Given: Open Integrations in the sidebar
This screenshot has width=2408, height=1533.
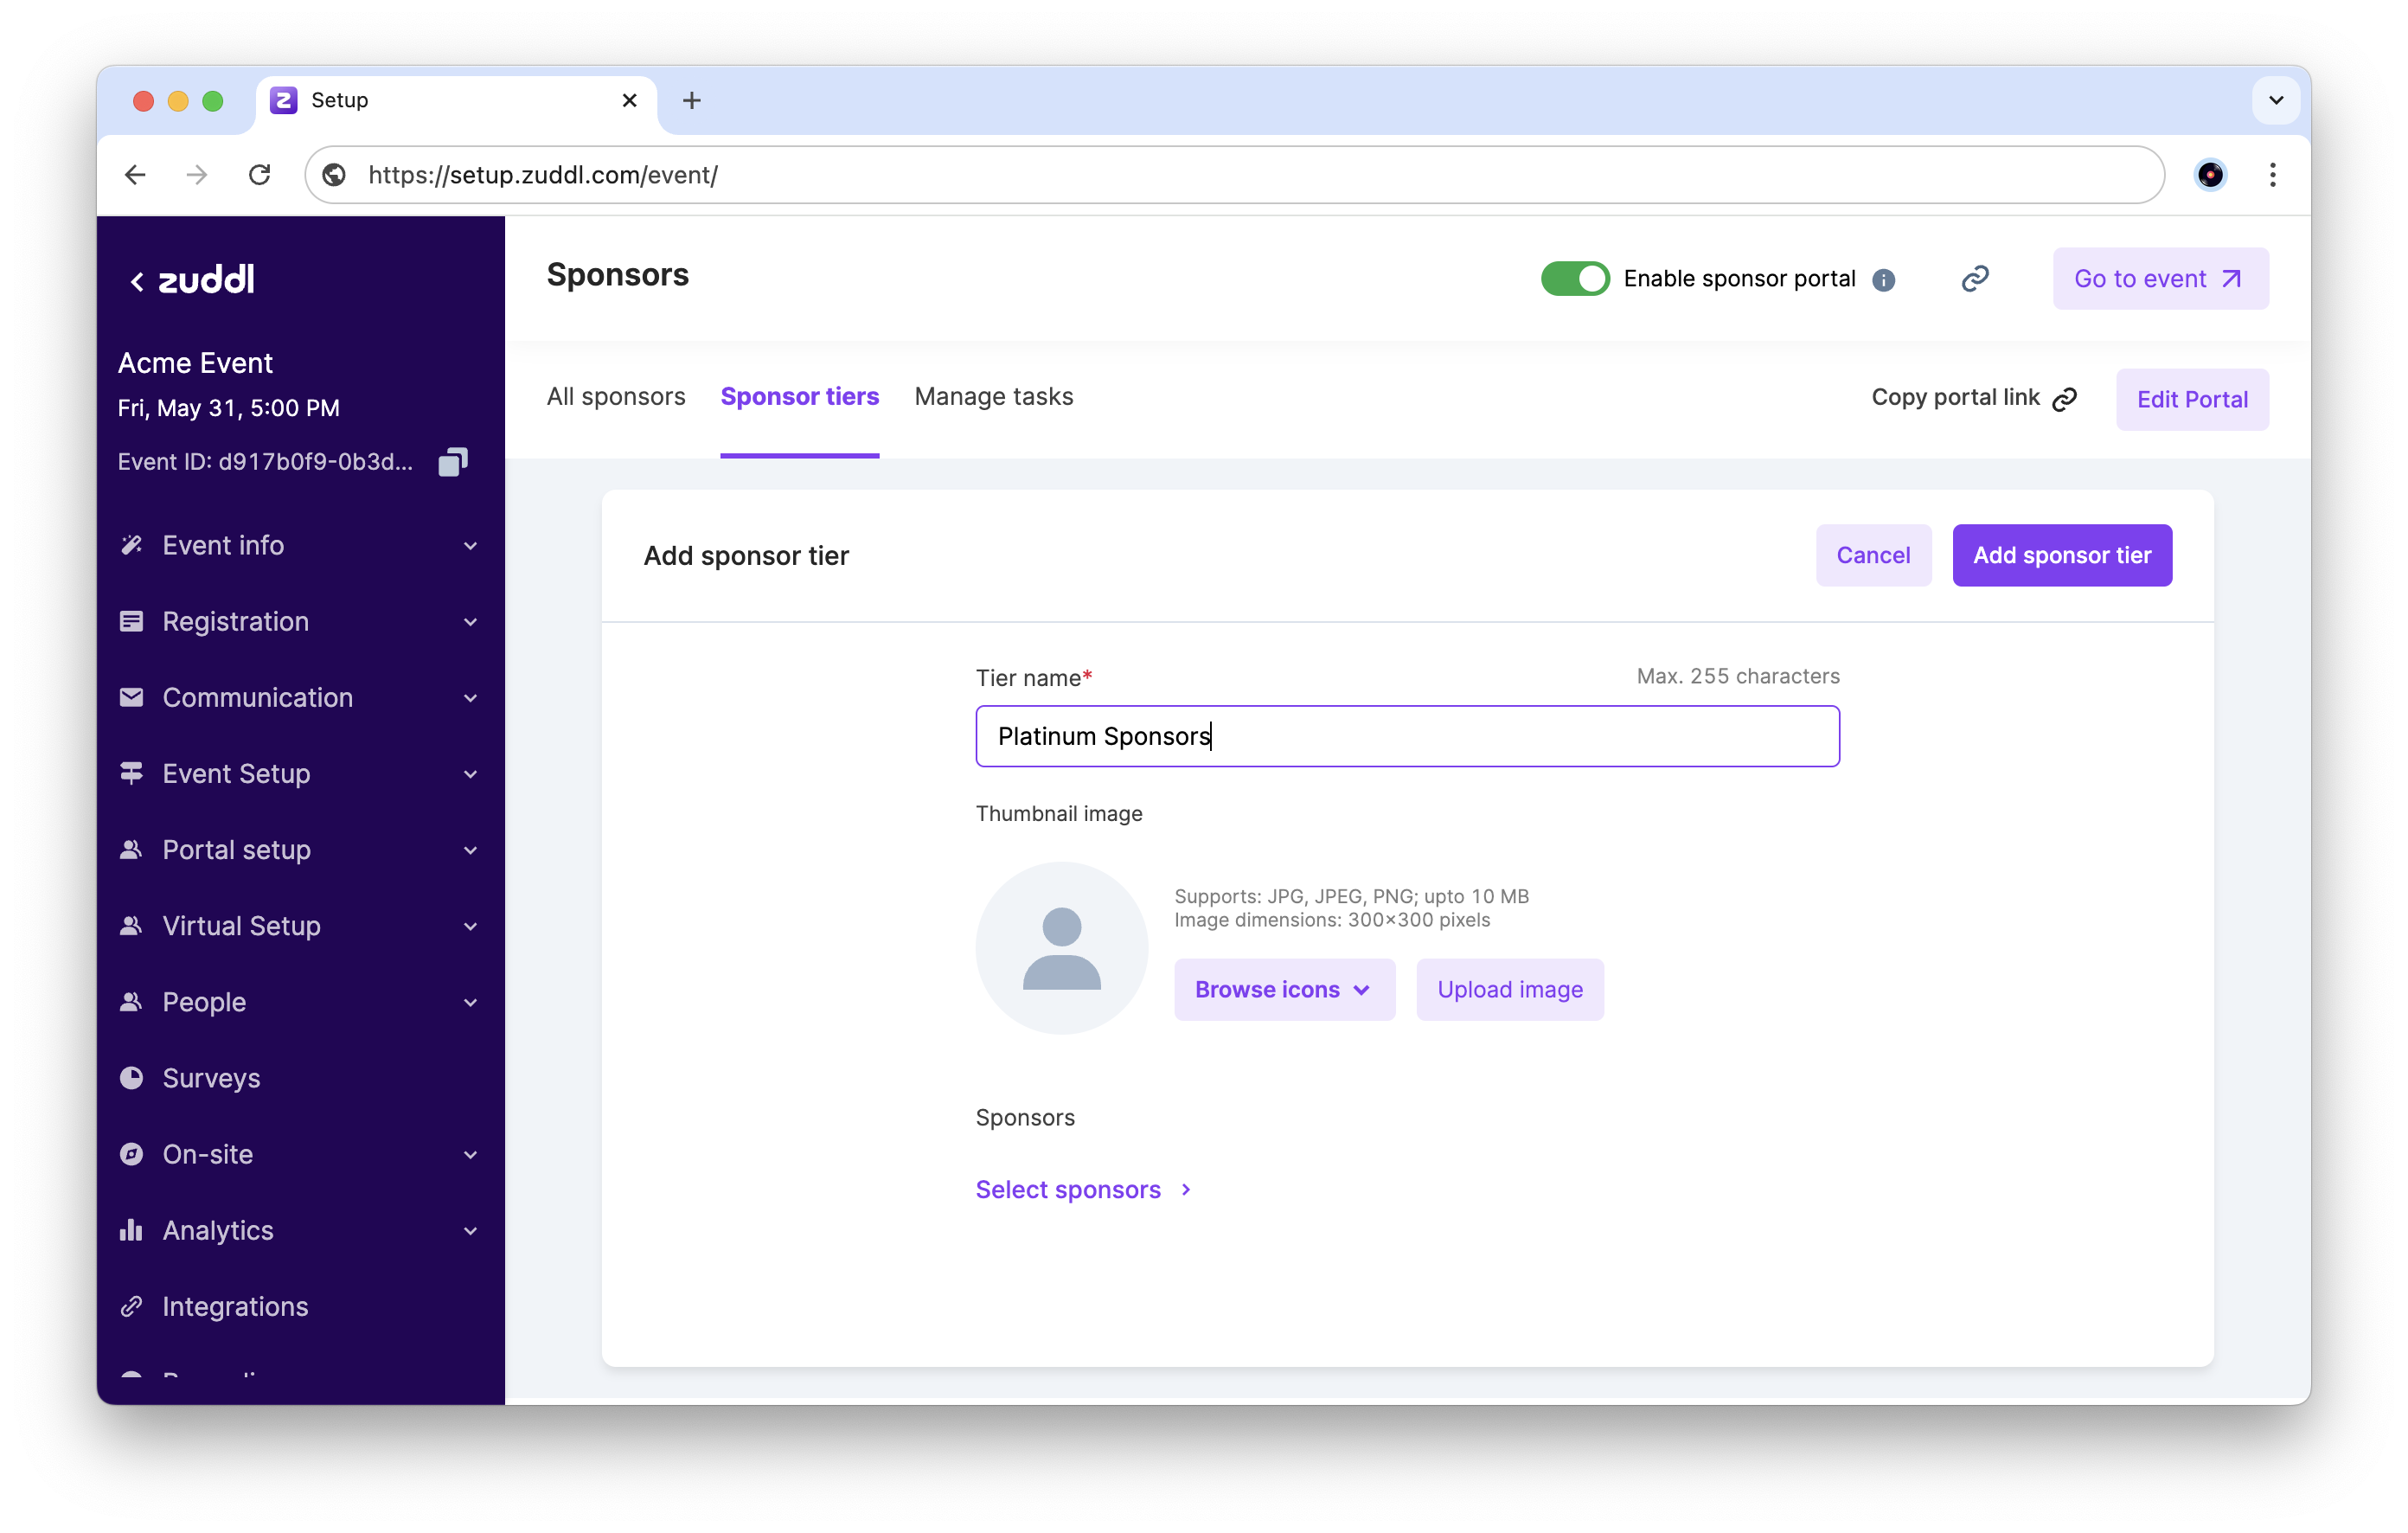Looking at the screenshot, I should pos(235,1306).
